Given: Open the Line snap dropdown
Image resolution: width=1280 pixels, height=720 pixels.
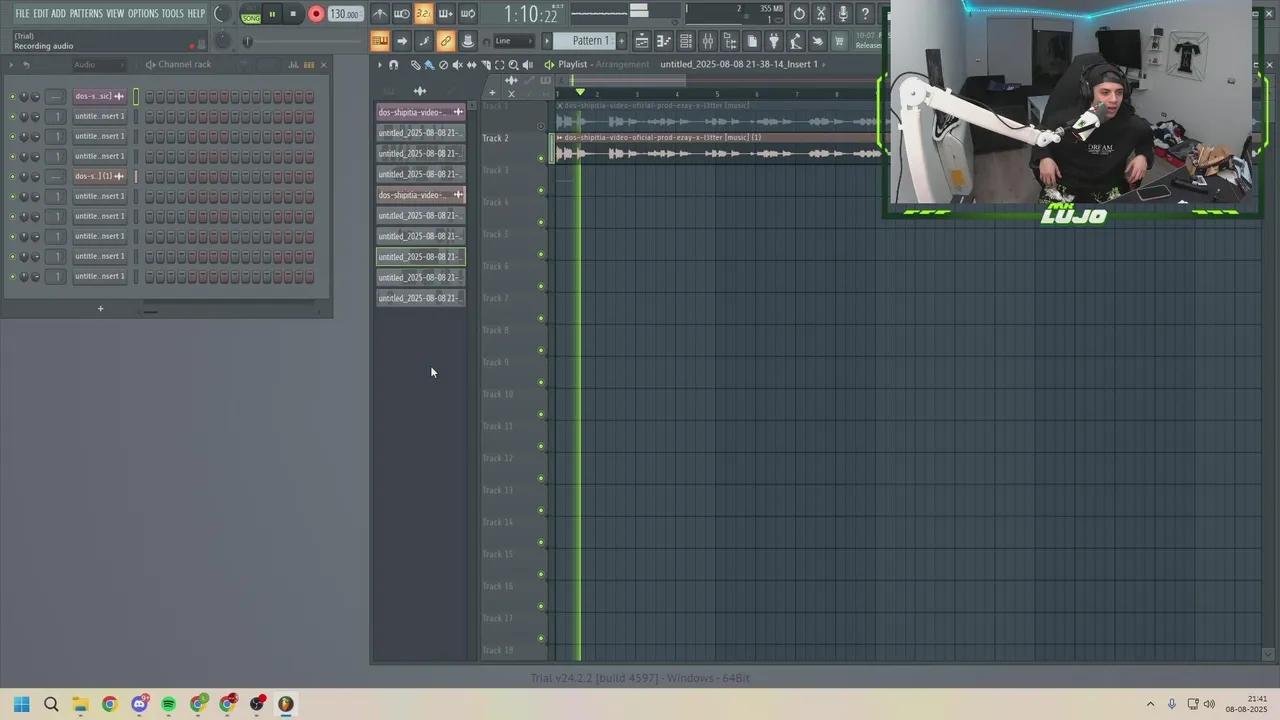Looking at the screenshot, I should (515, 41).
